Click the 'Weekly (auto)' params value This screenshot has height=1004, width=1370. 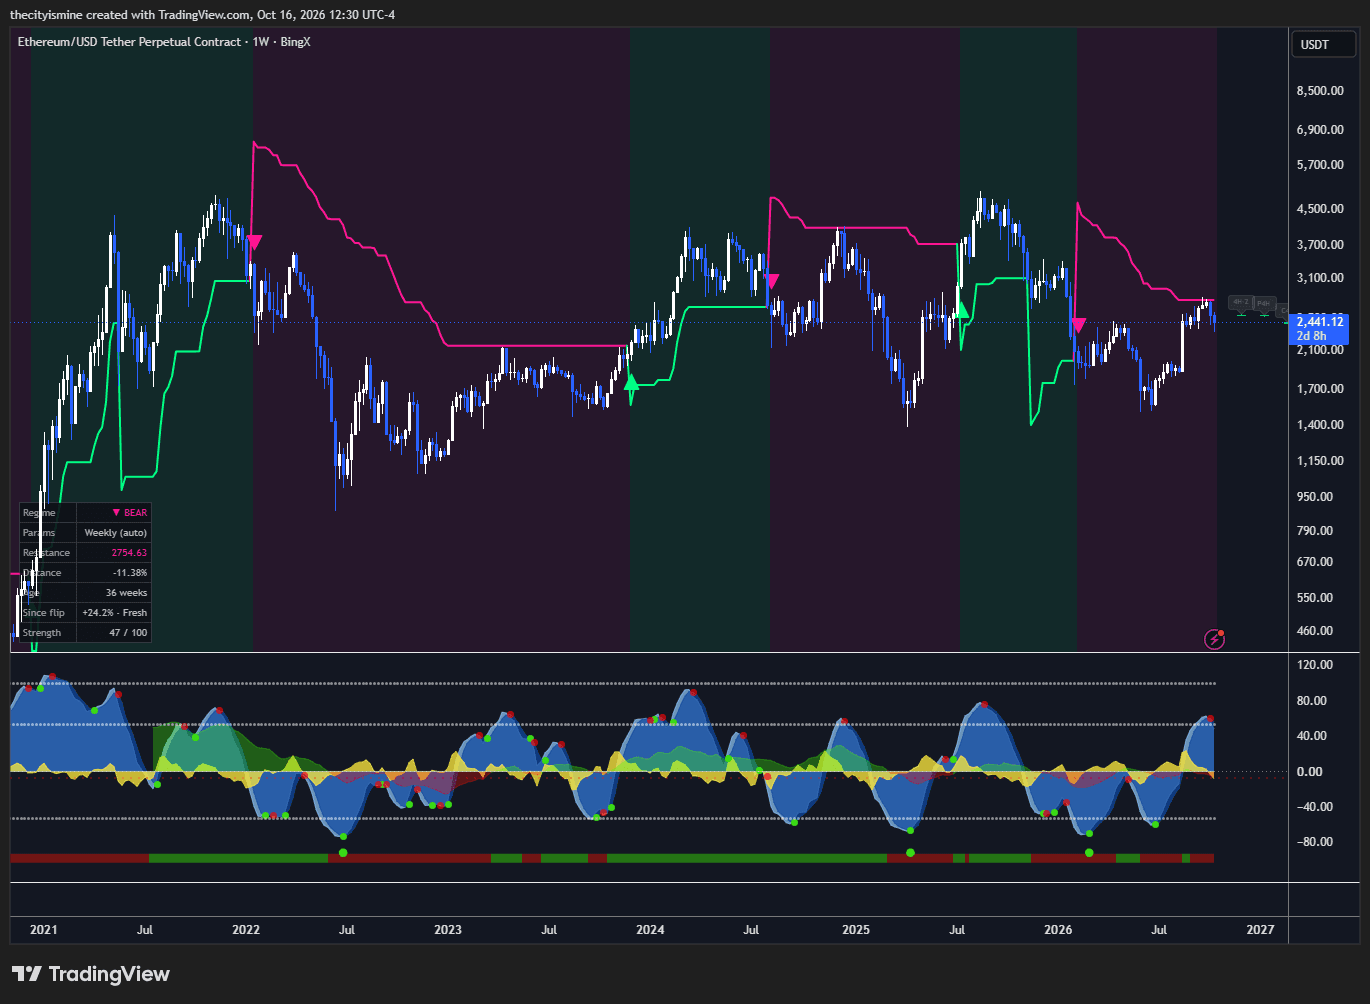(115, 533)
